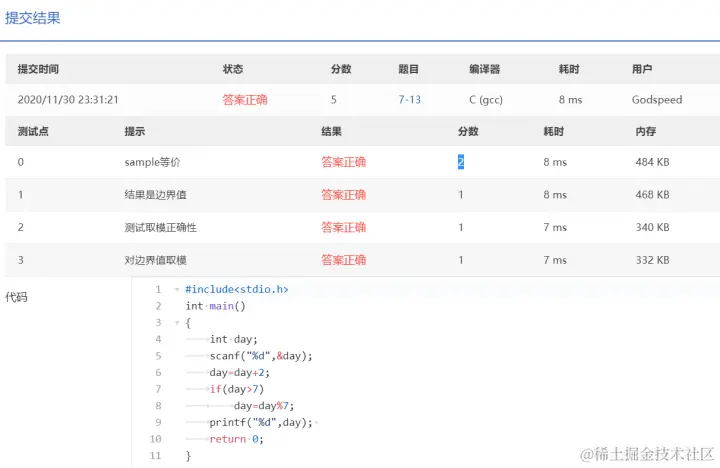This screenshot has width=720, height=468.
Task: Select the 7 ms time for test point 2
Action: 555,227
